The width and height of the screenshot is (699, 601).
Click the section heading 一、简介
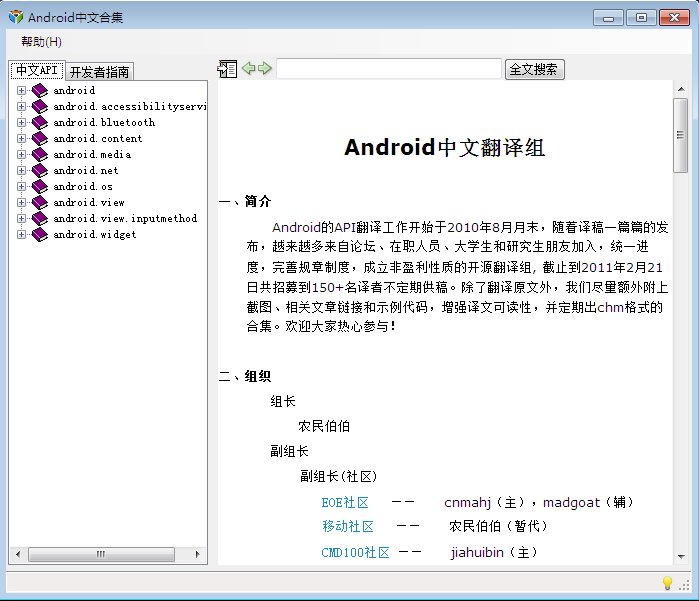click(245, 201)
